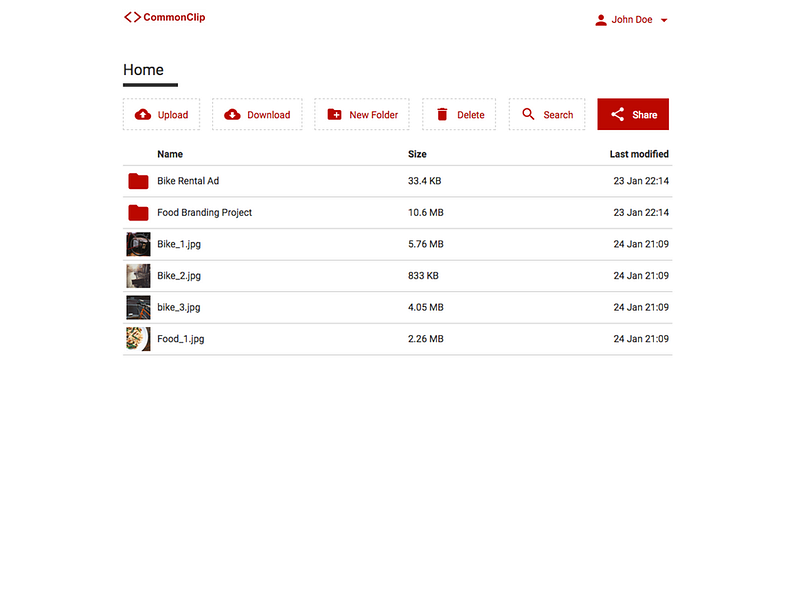Click the 33.4 KB size value
Image resolution: width=800 pixels, height=600 pixels.
pos(424,181)
